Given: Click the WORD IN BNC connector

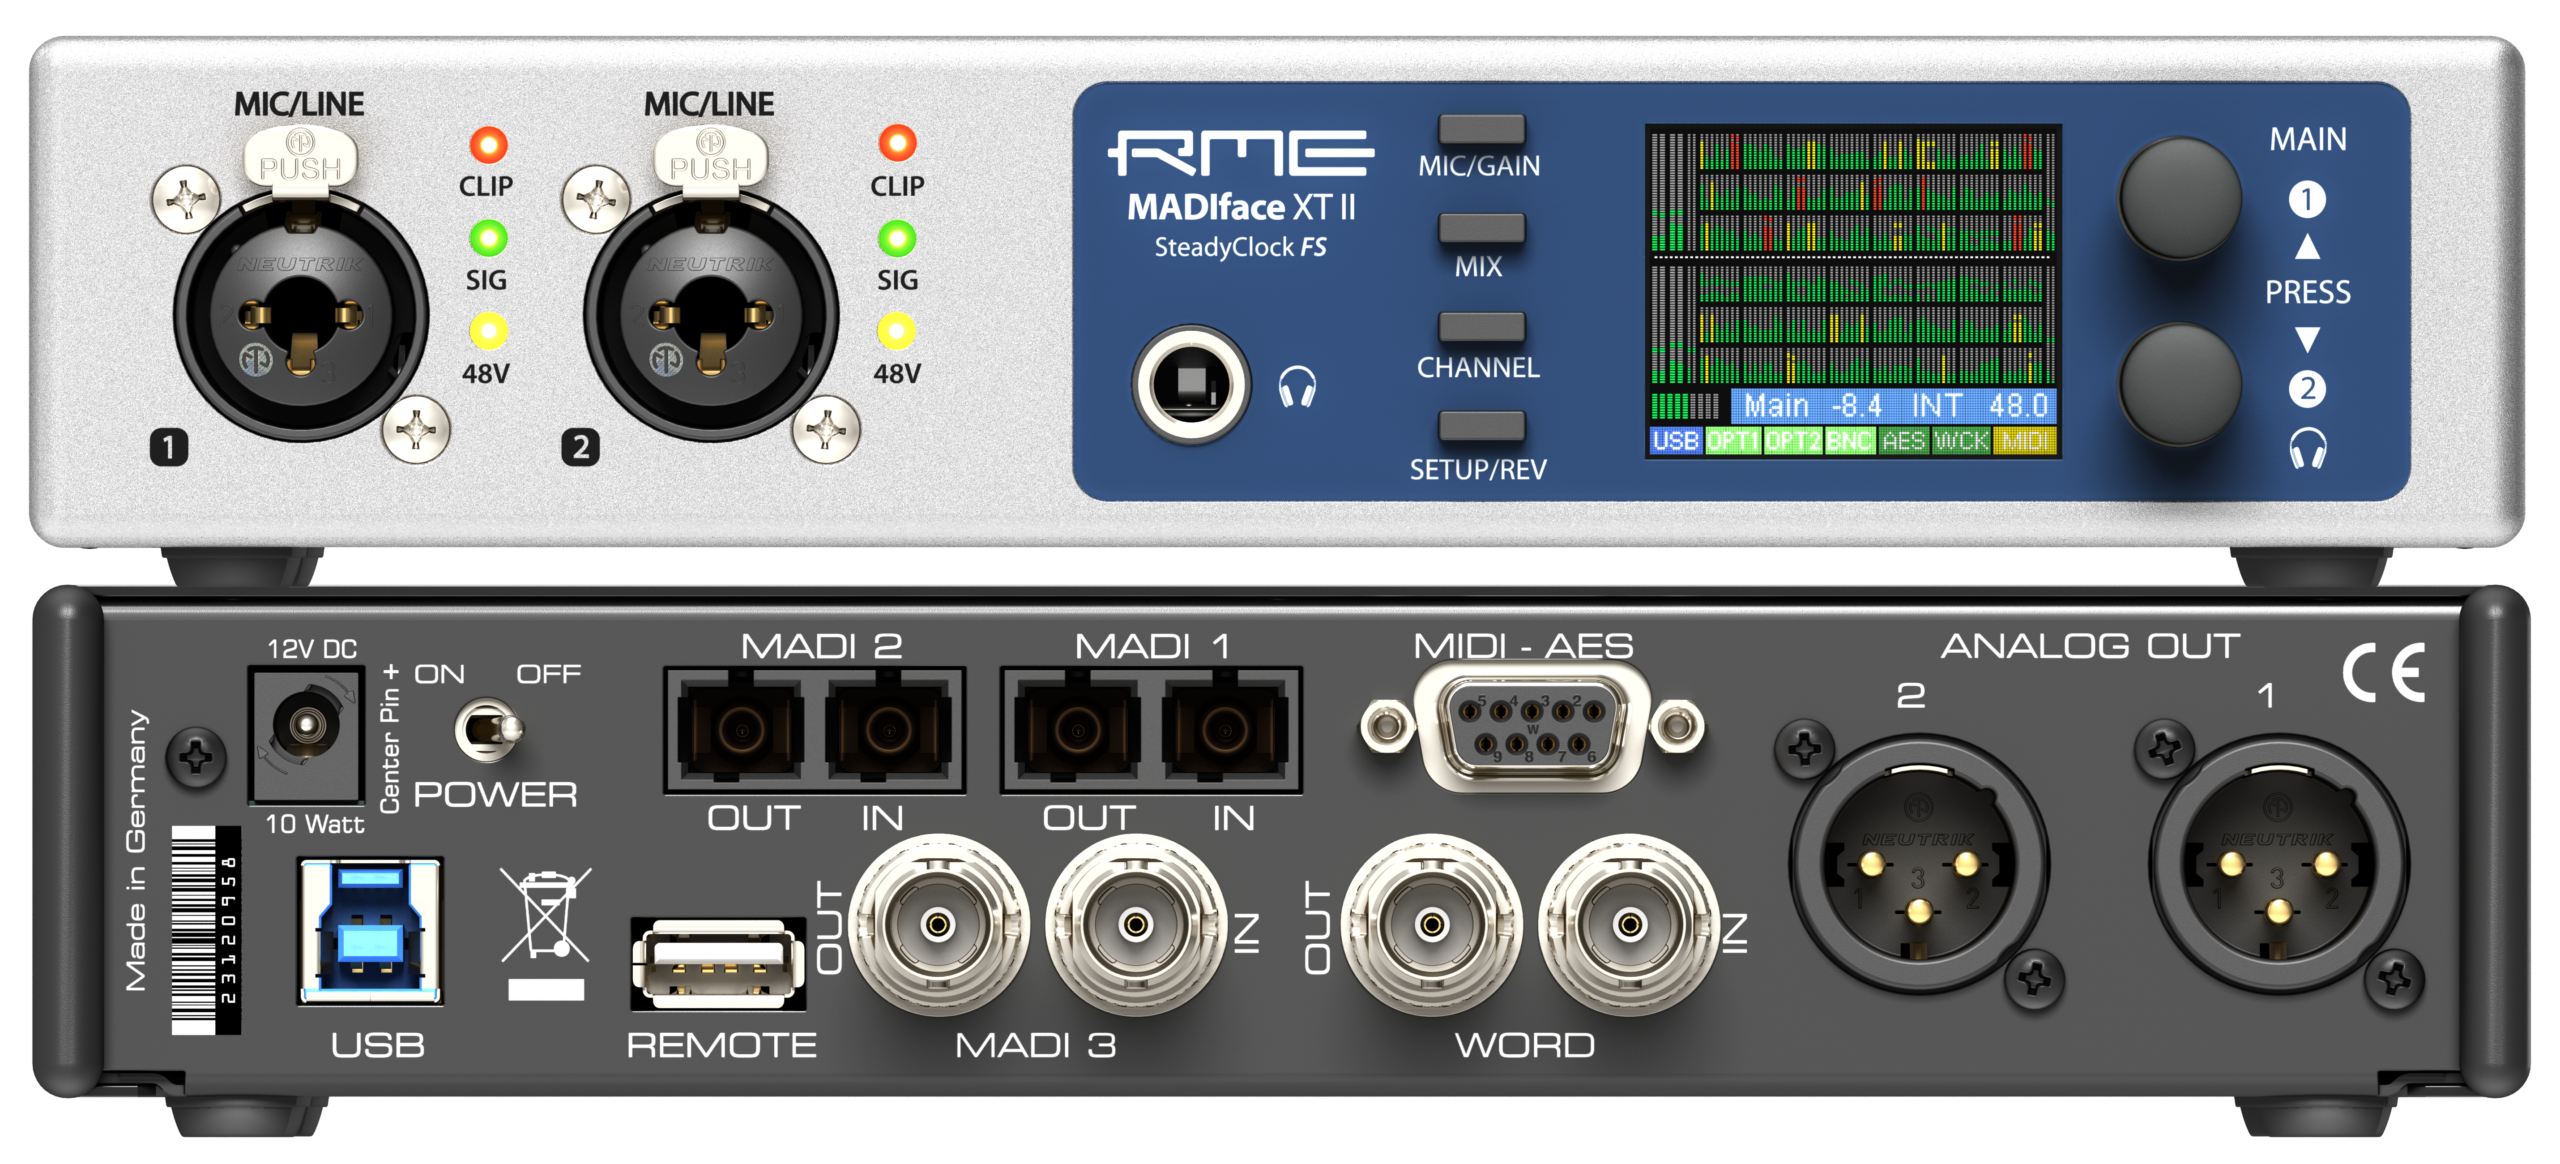Looking at the screenshot, I should 1629,924.
